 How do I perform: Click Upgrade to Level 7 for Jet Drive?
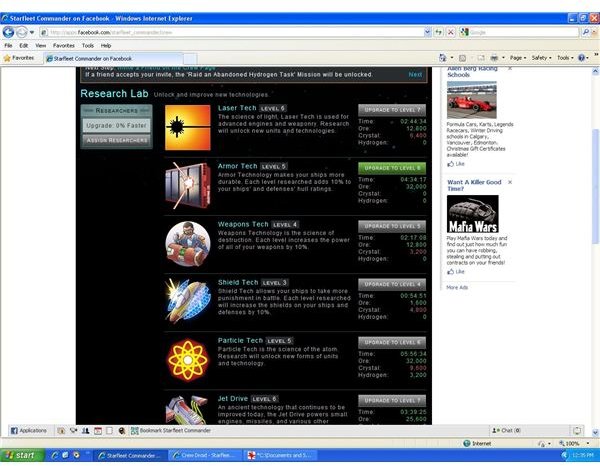[392, 401]
